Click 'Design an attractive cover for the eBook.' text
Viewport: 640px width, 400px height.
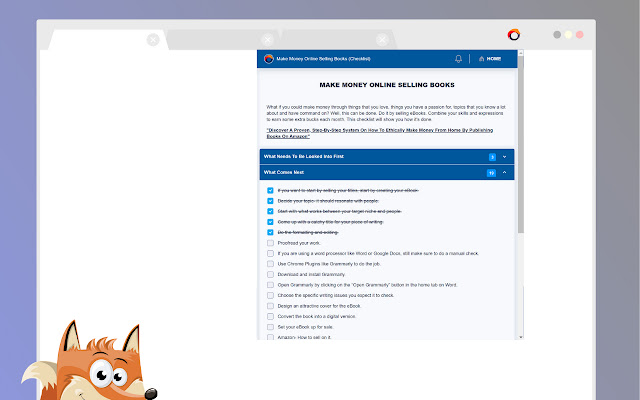(x=319, y=306)
